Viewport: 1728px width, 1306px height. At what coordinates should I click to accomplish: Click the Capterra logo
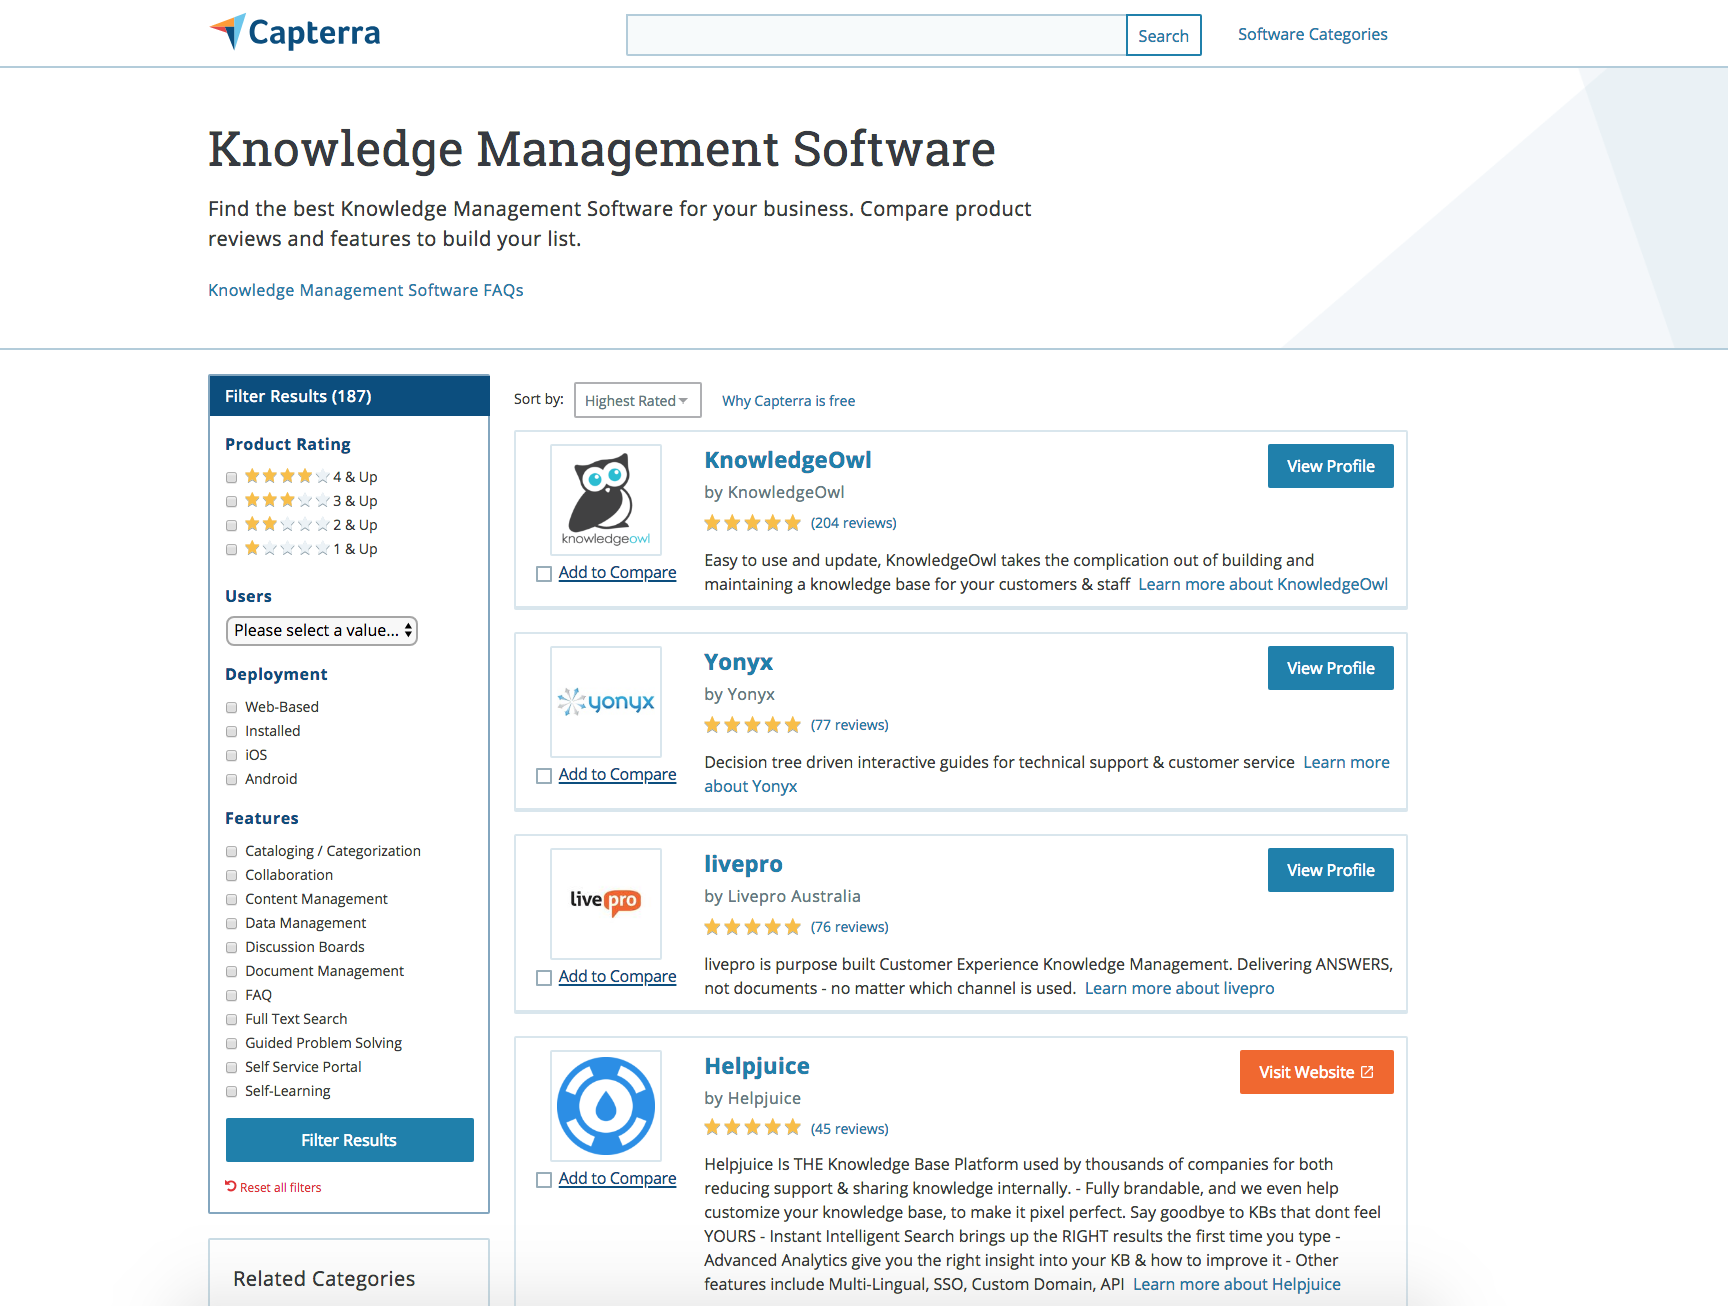(295, 32)
